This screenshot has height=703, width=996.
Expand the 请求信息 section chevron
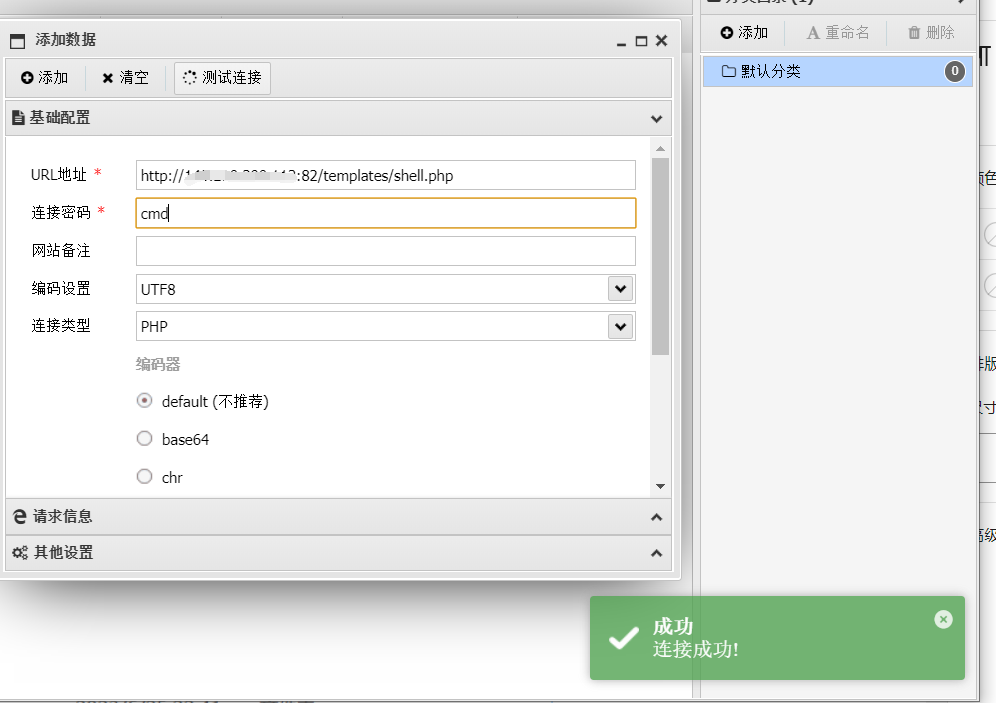656,518
